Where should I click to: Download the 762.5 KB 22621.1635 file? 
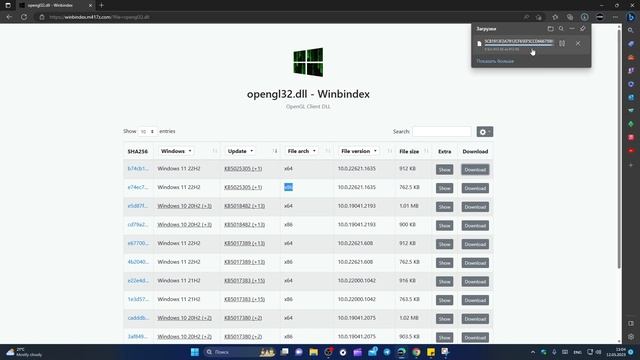point(475,188)
